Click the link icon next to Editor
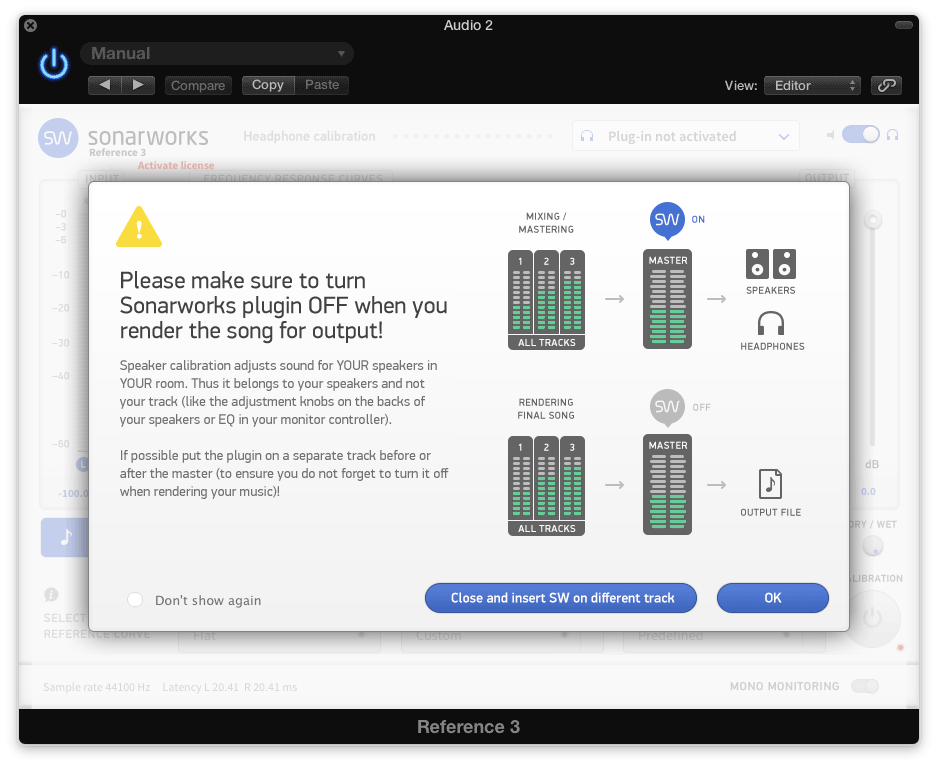The image size is (938, 767). point(886,86)
